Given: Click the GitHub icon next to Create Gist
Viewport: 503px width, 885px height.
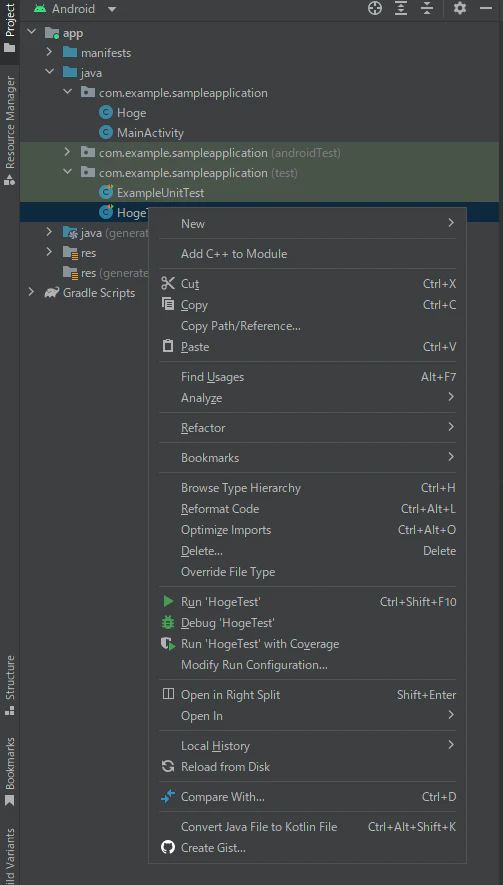Looking at the screenshot, I should click(x=168, y=847).
